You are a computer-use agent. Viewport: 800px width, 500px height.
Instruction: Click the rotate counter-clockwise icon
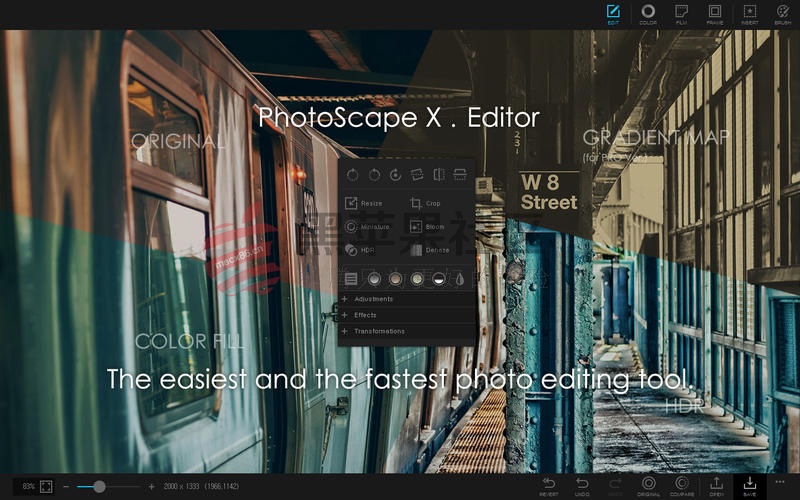pos(352,175)
